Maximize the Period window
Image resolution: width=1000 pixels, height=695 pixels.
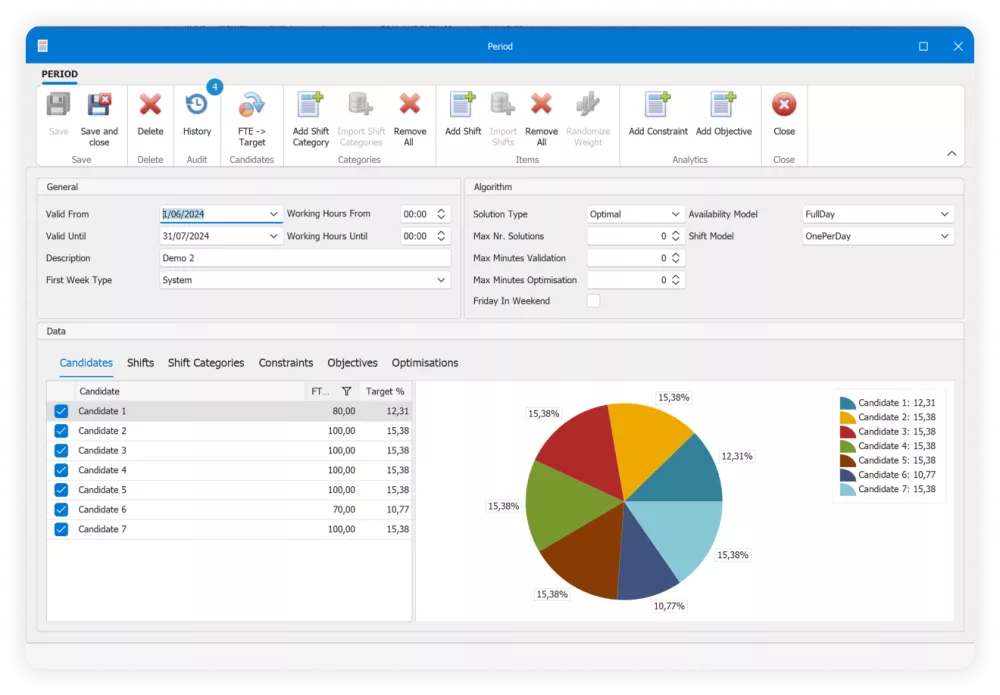pos(923,47)
